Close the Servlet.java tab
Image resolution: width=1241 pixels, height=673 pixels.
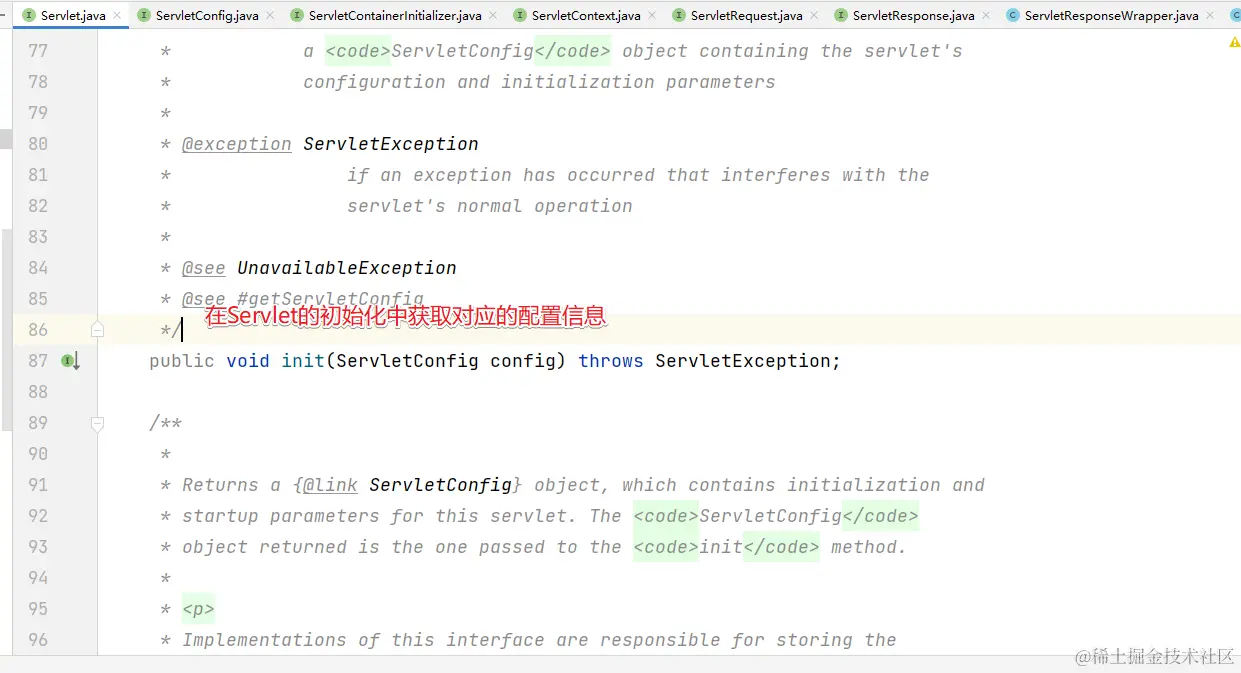[x=118, y=16]
